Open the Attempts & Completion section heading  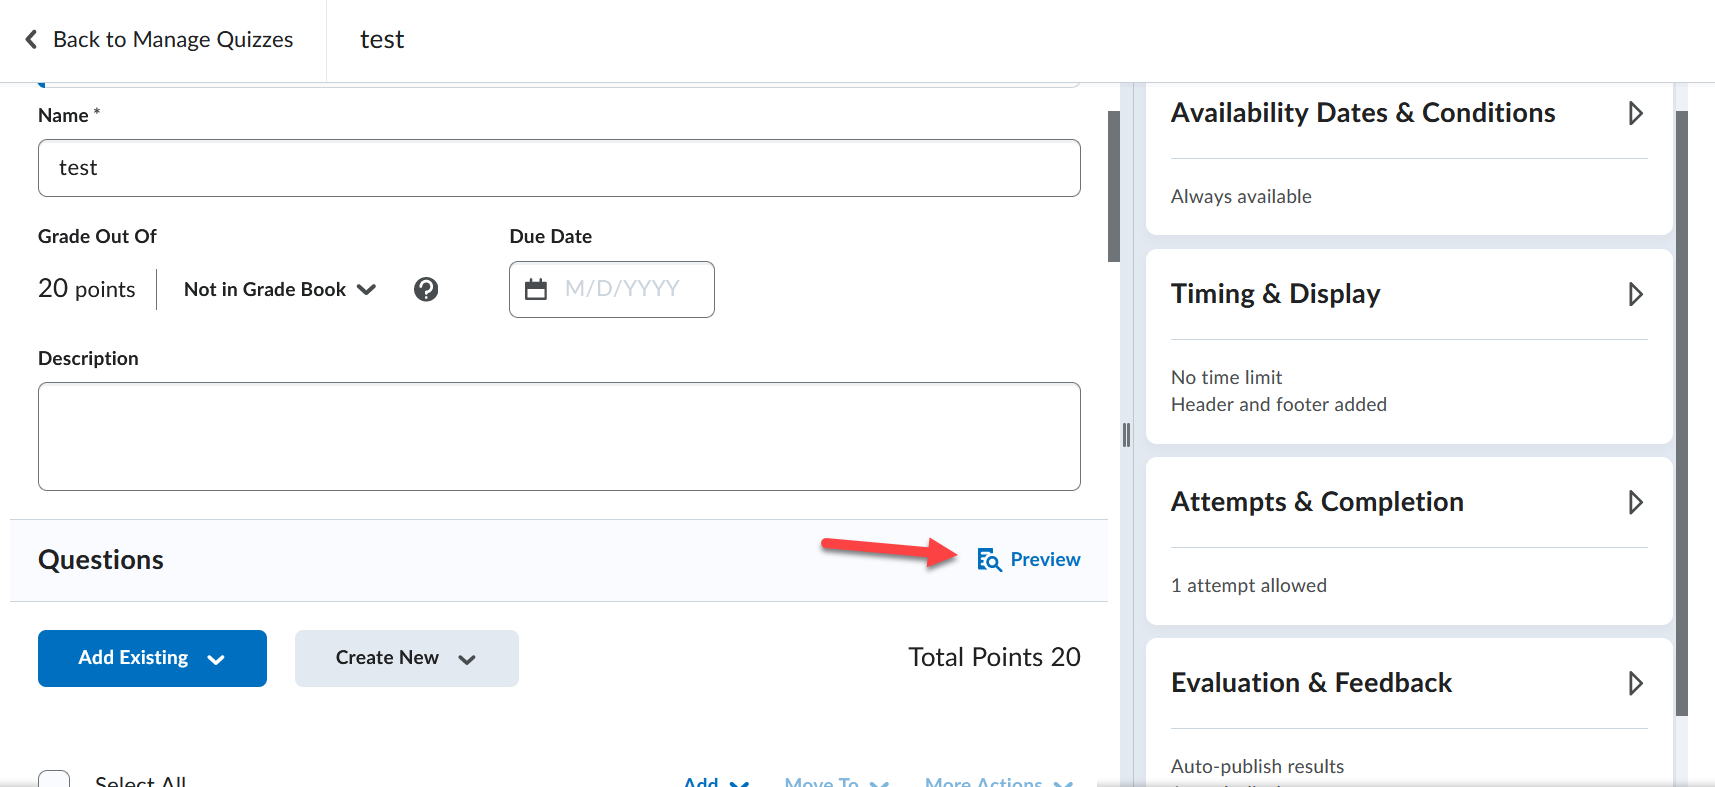(1317, 502)
